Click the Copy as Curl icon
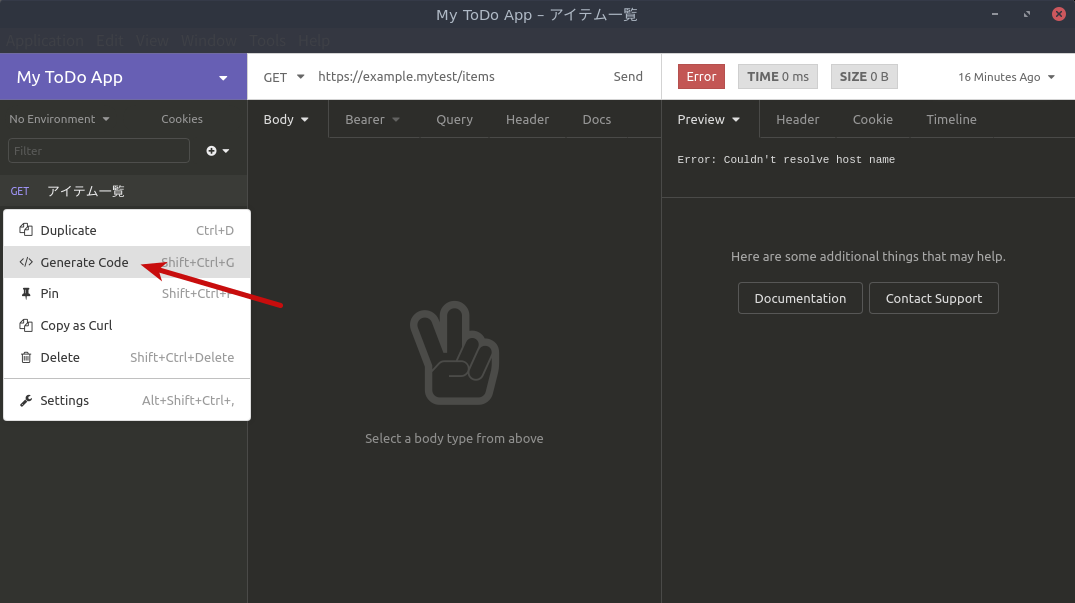1075x603 pixels. point(26,326)
